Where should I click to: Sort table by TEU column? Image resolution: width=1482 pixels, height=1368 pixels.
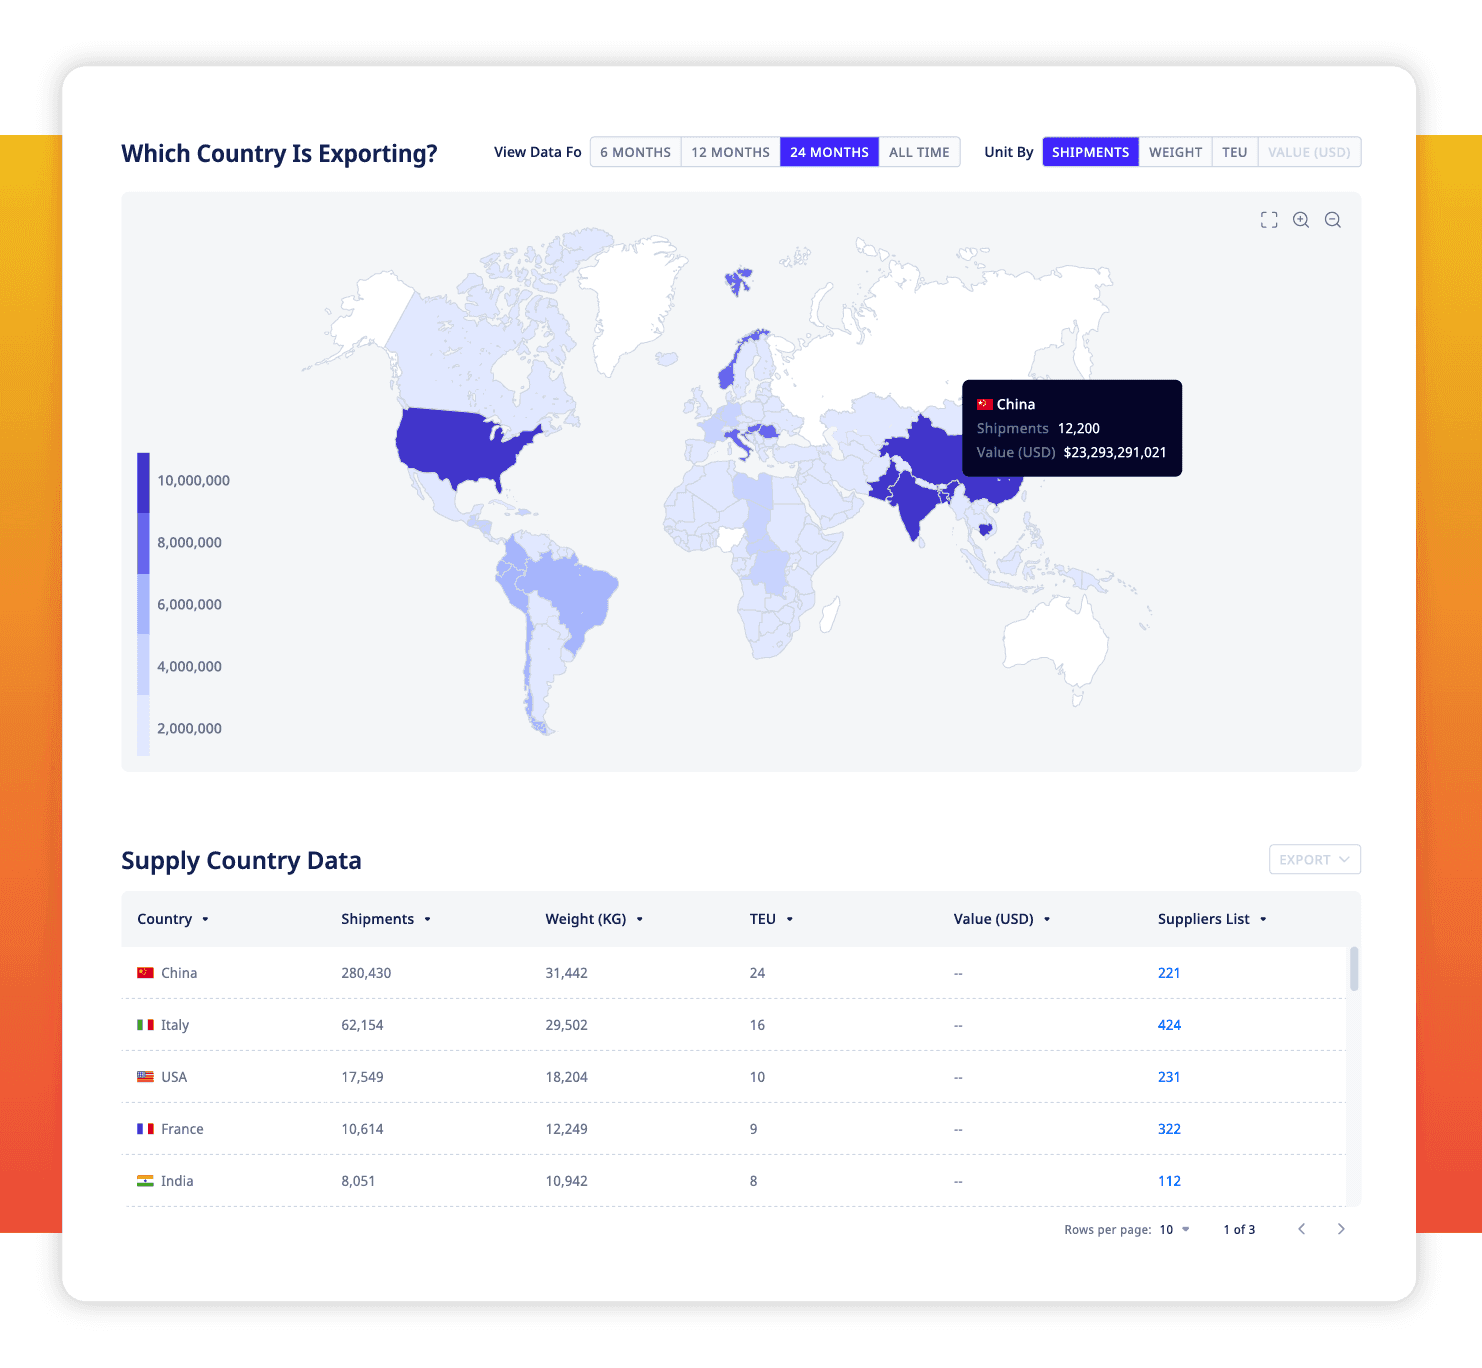click(771, 919)
